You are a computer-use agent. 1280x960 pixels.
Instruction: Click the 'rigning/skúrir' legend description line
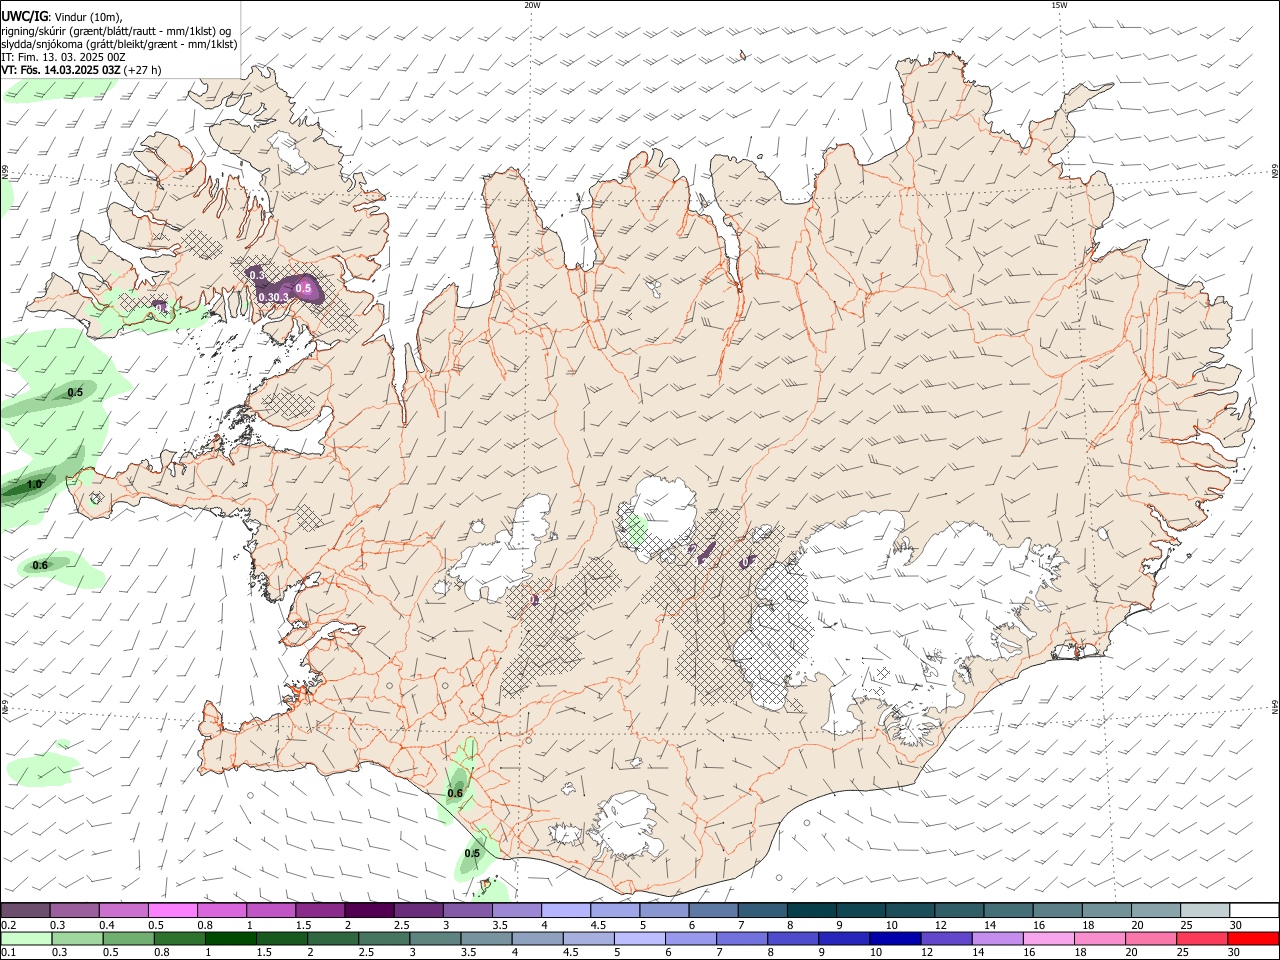[x=116, y=31]
